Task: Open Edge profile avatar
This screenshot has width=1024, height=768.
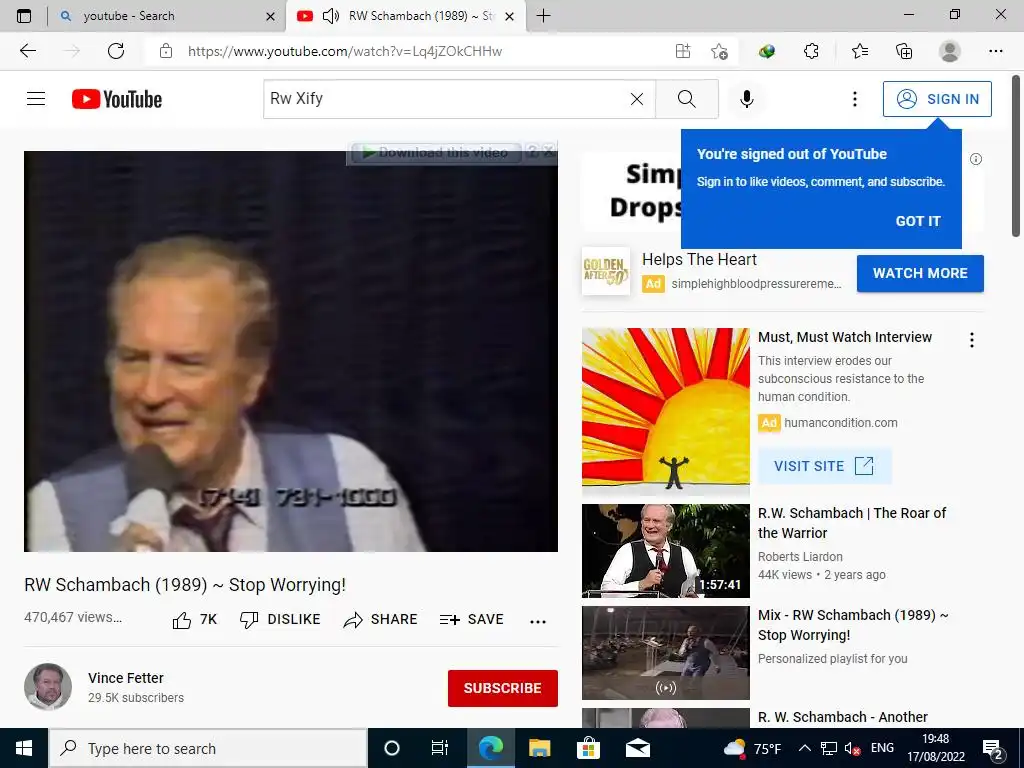Action: tap(950, 51)
